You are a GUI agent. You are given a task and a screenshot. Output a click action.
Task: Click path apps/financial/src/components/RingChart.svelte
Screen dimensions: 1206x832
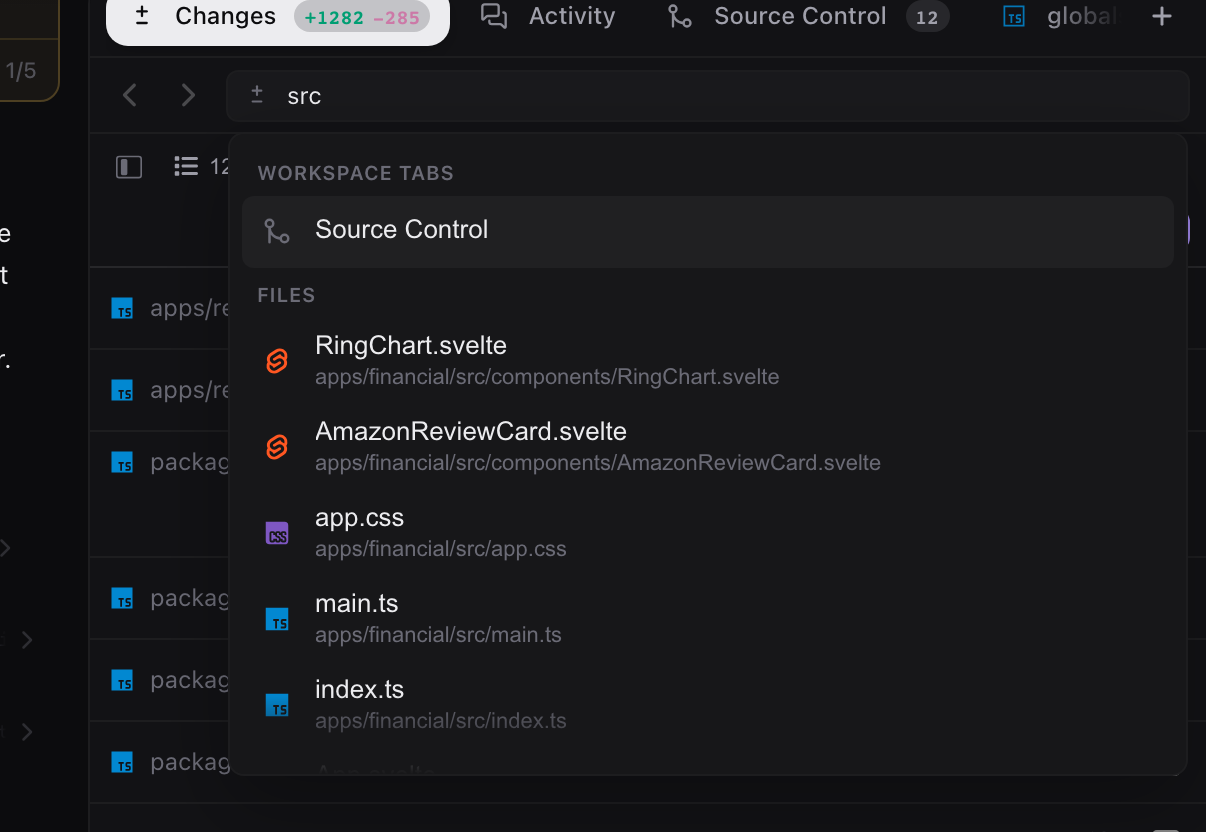point(547,377)
